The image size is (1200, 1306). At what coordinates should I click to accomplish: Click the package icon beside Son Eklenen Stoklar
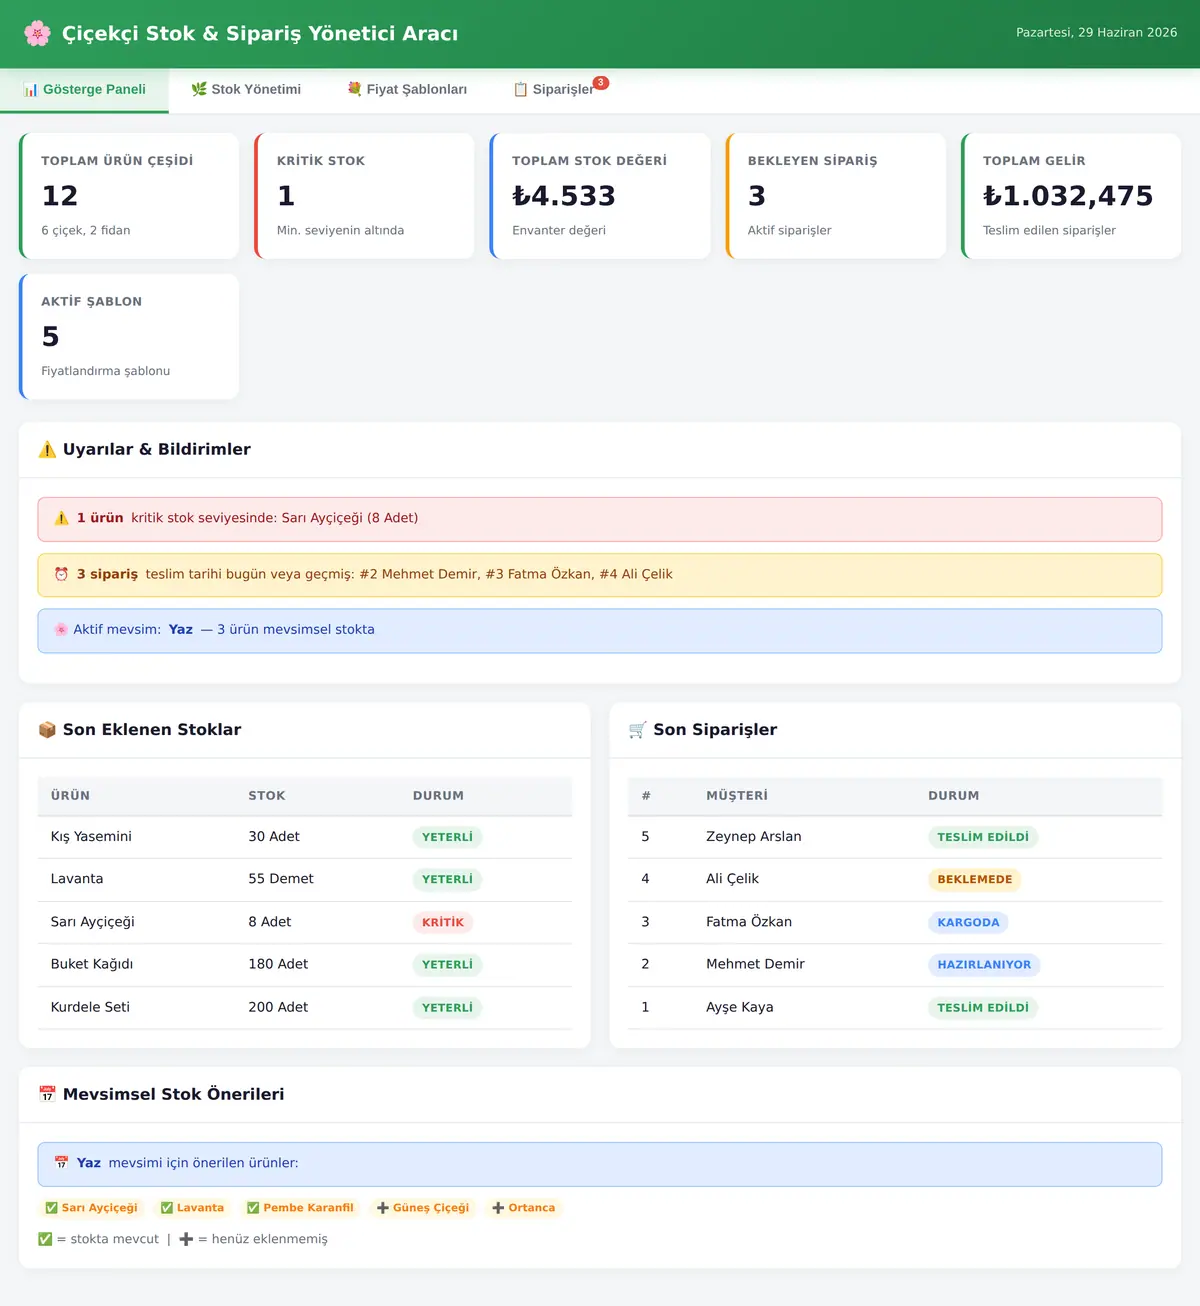coord(47,730)
